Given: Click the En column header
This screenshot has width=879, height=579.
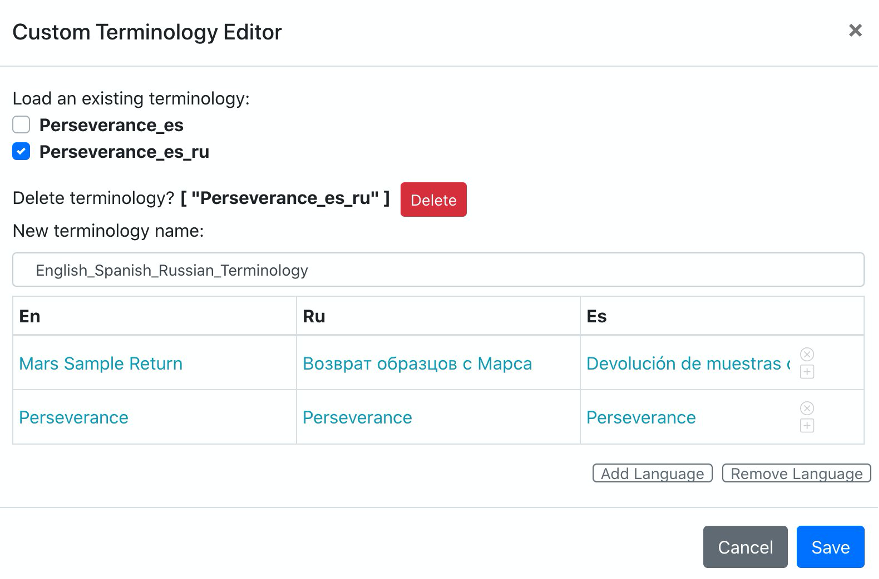Looking at the screenshot, I should pos(28,315).
